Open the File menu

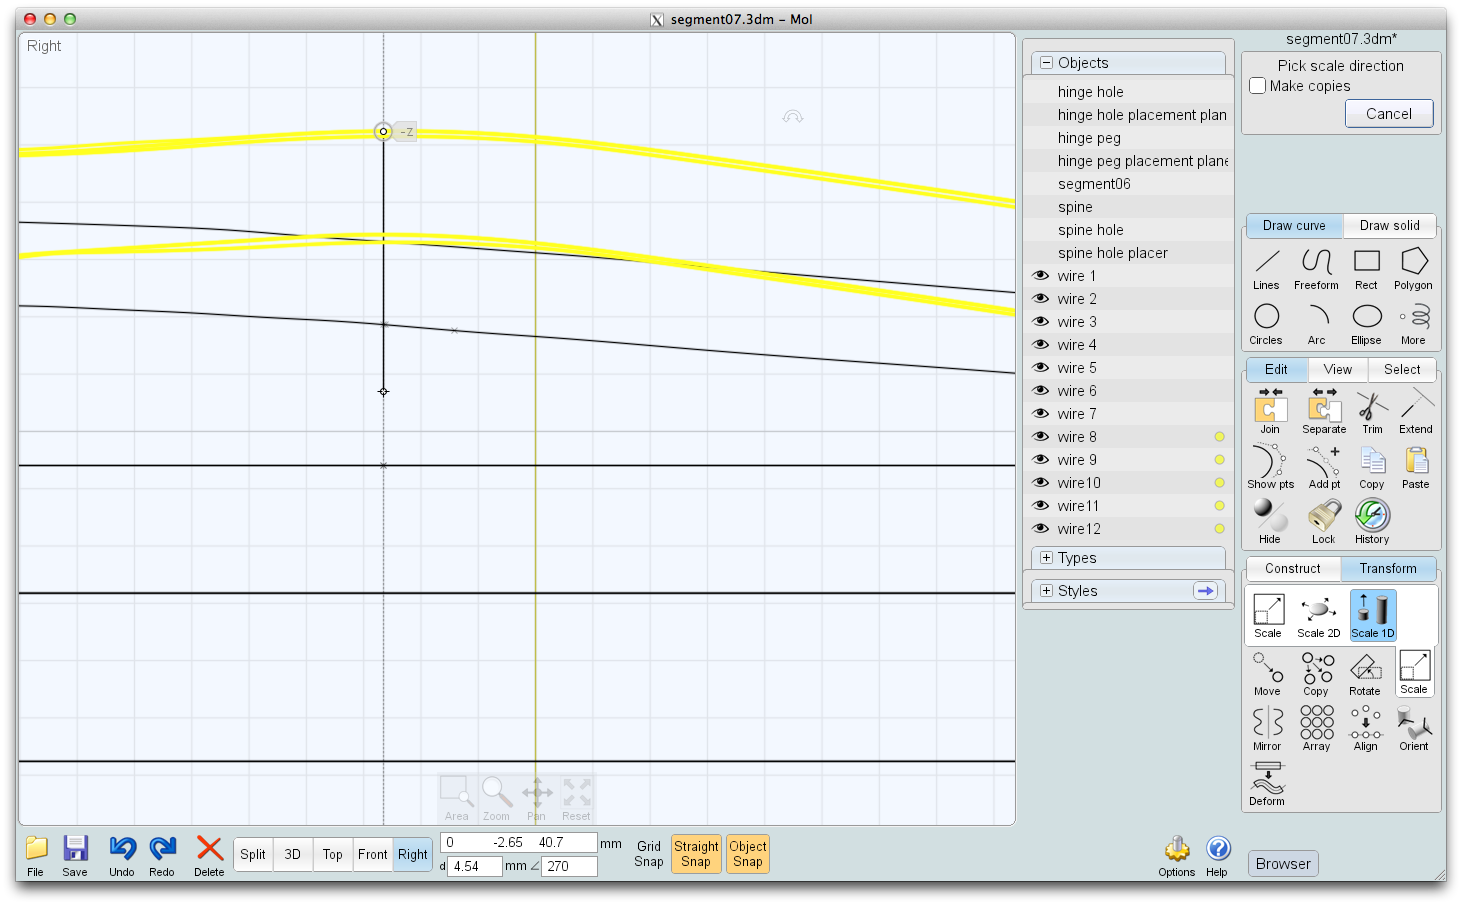pos(36,856)
